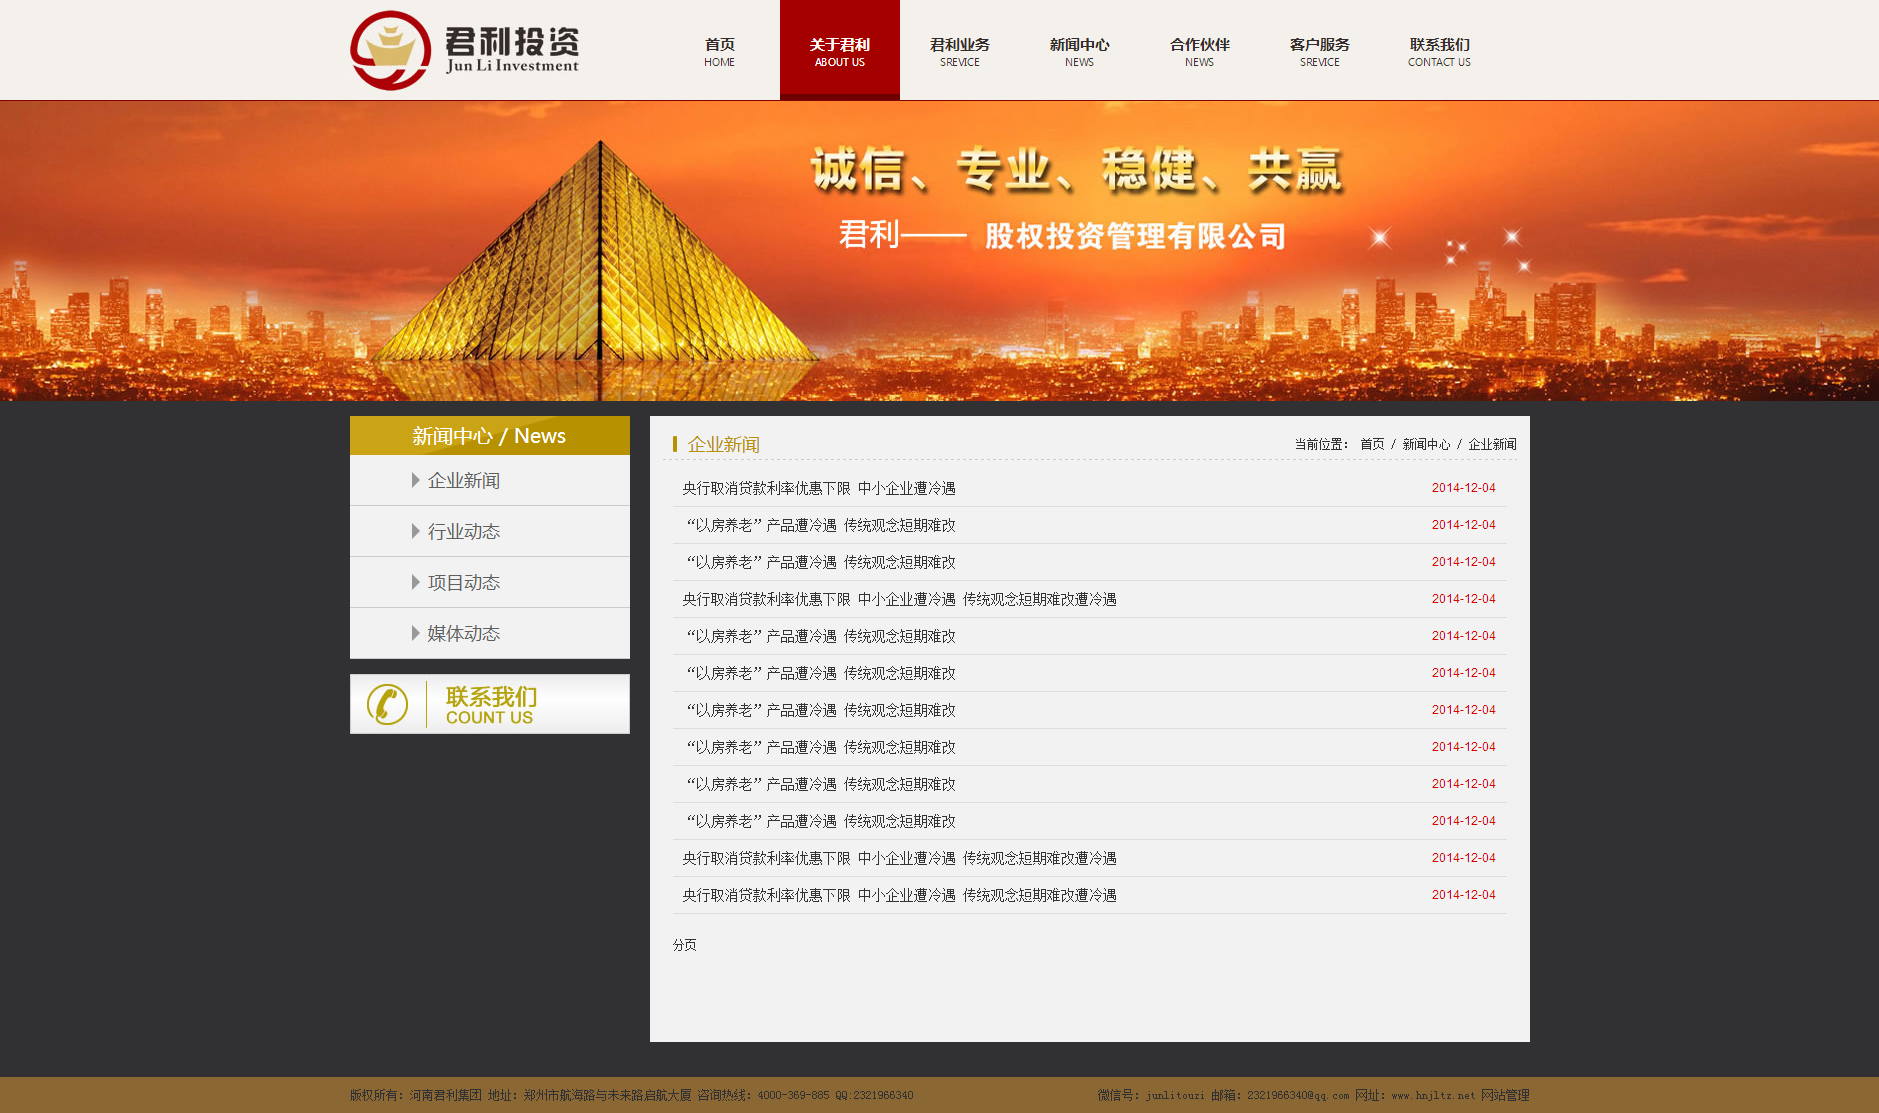Select the 关于君利 ABOUT US tab

point(840,51)
